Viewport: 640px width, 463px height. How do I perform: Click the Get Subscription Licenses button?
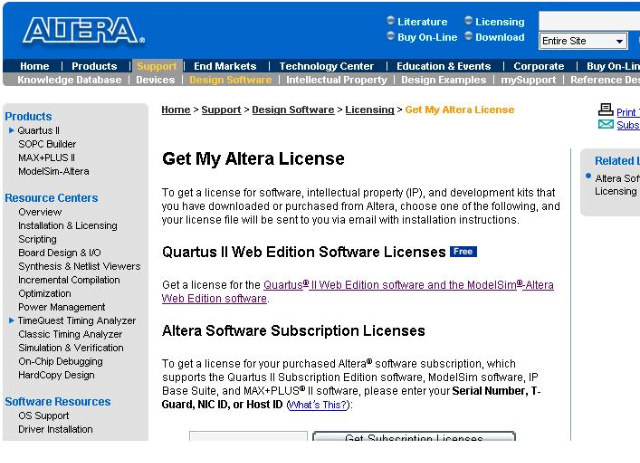(414, 436)
